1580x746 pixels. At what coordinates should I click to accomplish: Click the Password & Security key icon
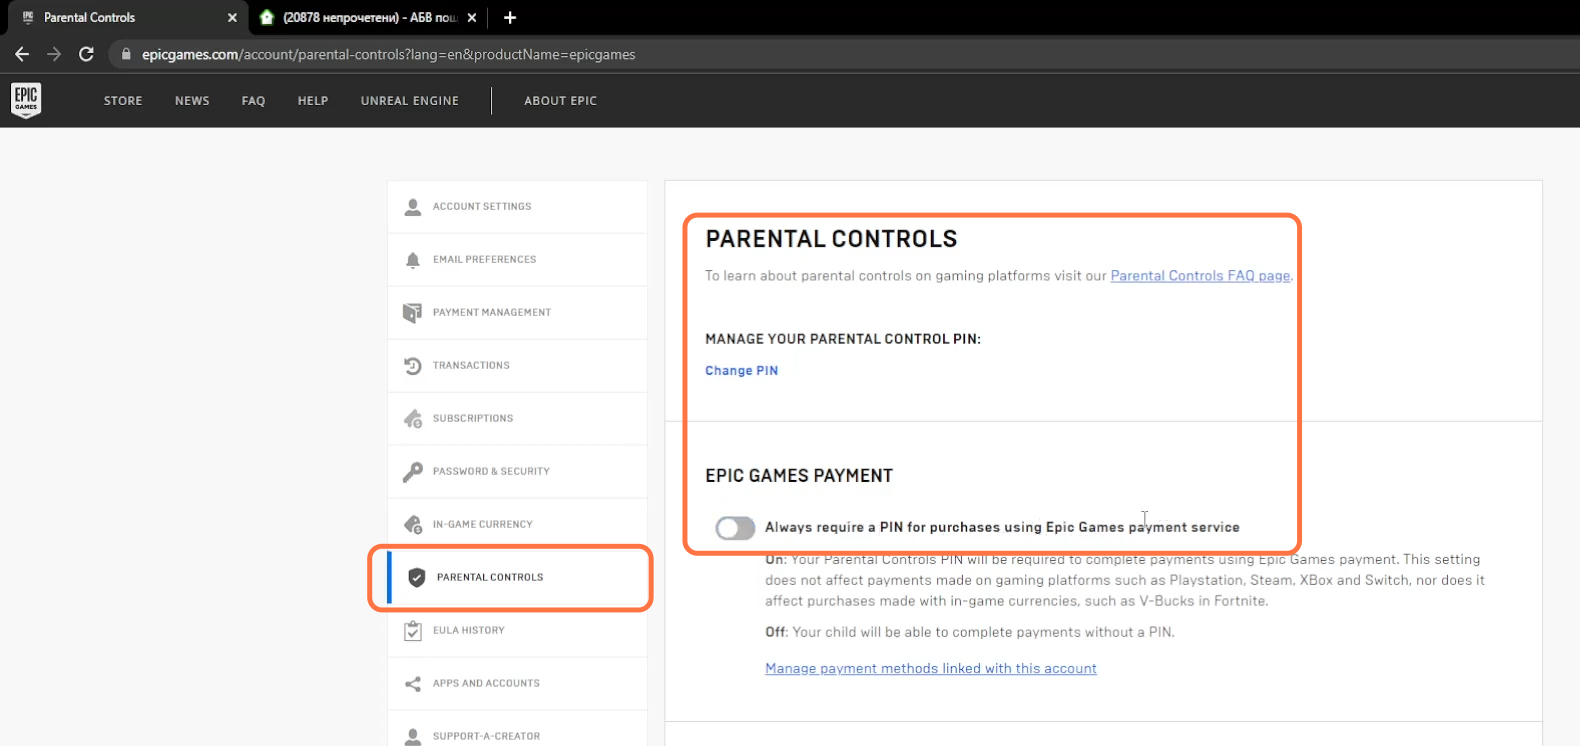[x=413, y=472]
